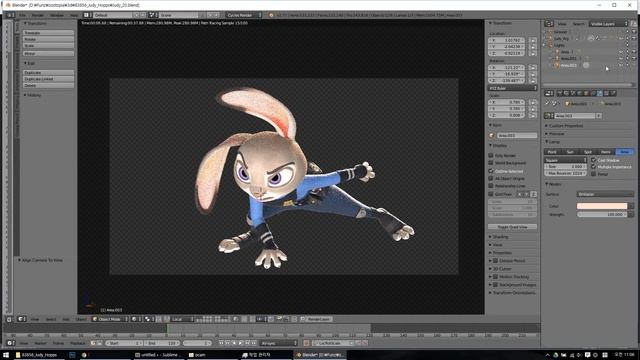Open Sublime Text from the taskbar
Screen dimensions: 640x360
158,355
